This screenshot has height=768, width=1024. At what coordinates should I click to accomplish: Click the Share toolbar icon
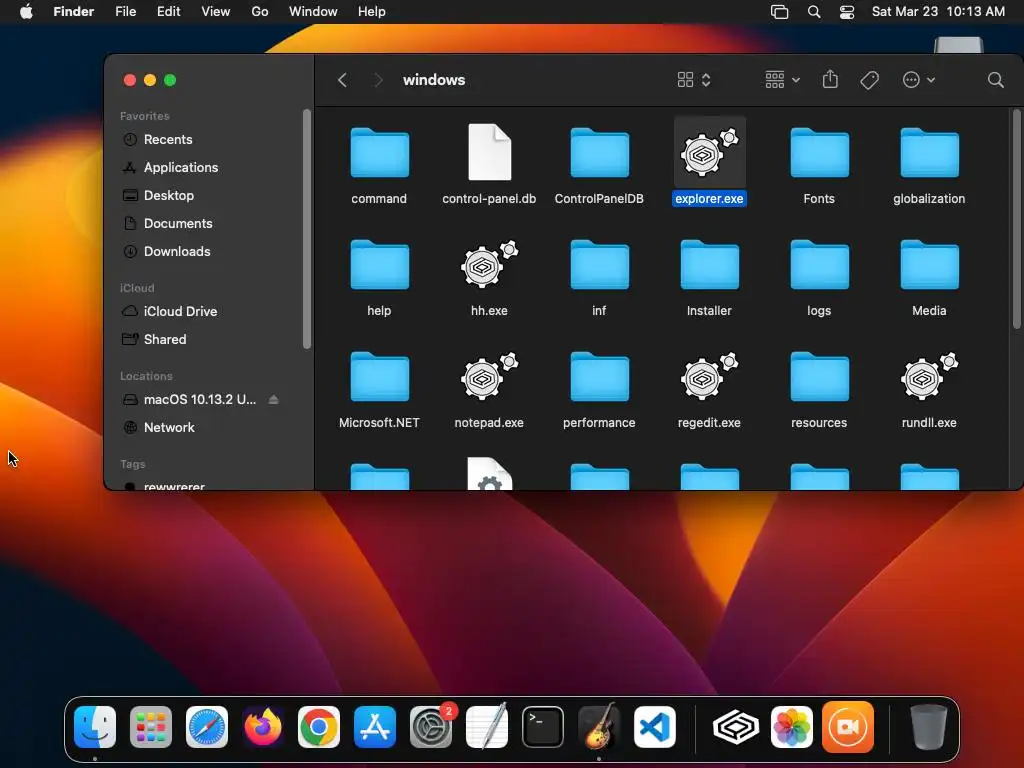[830, 79]
